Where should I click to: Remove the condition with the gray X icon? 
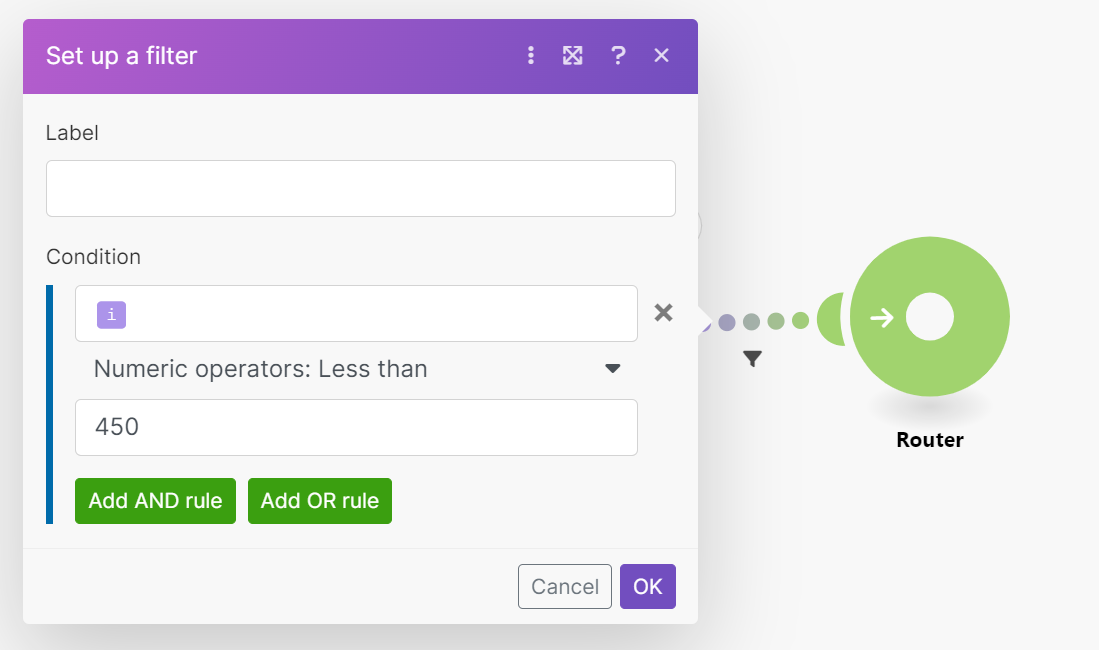point(663,313)
